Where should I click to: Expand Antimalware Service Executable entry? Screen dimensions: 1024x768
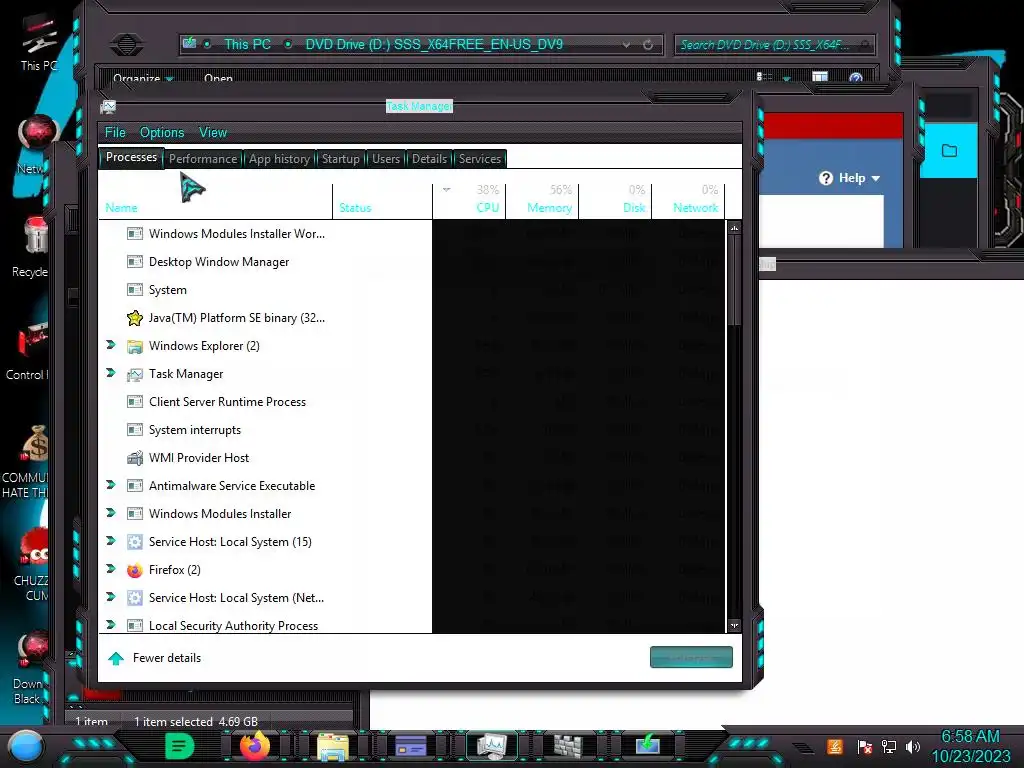point(111,485)
